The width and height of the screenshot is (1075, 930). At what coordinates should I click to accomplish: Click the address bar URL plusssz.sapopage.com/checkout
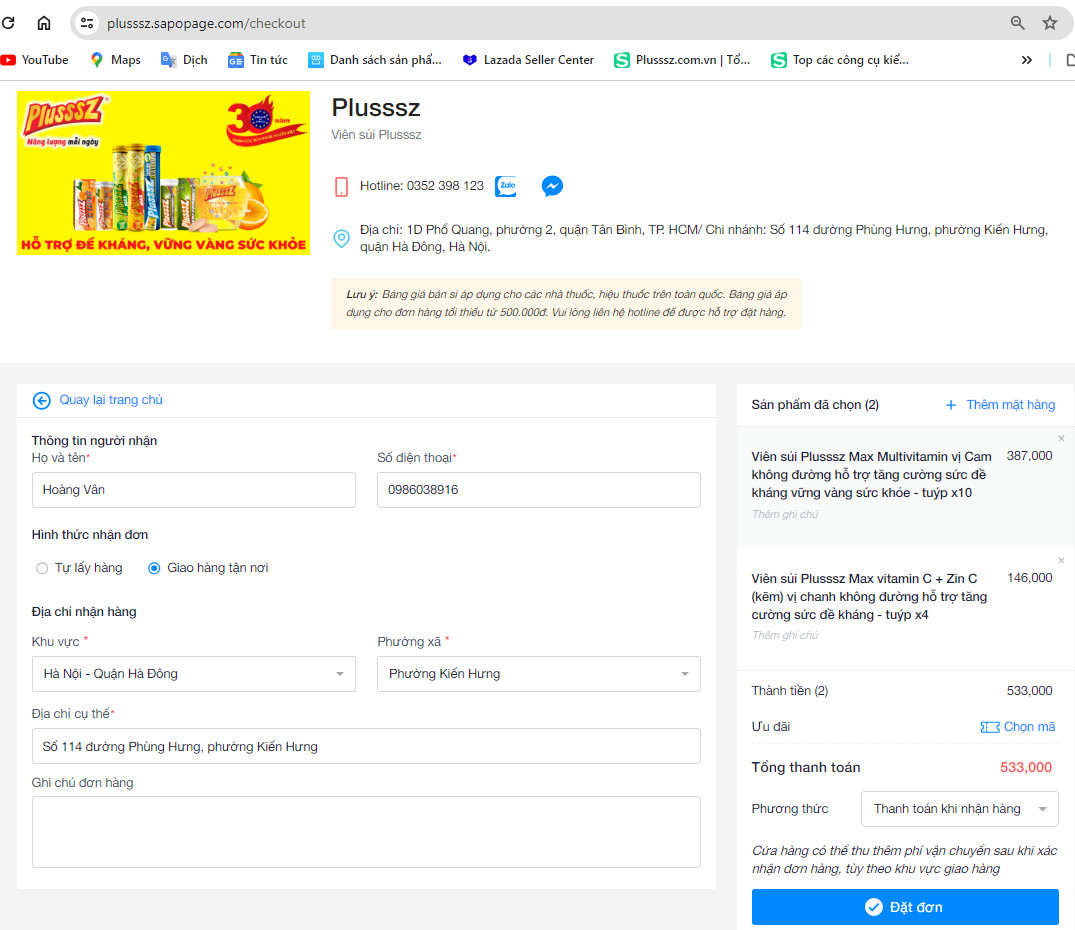206,23
